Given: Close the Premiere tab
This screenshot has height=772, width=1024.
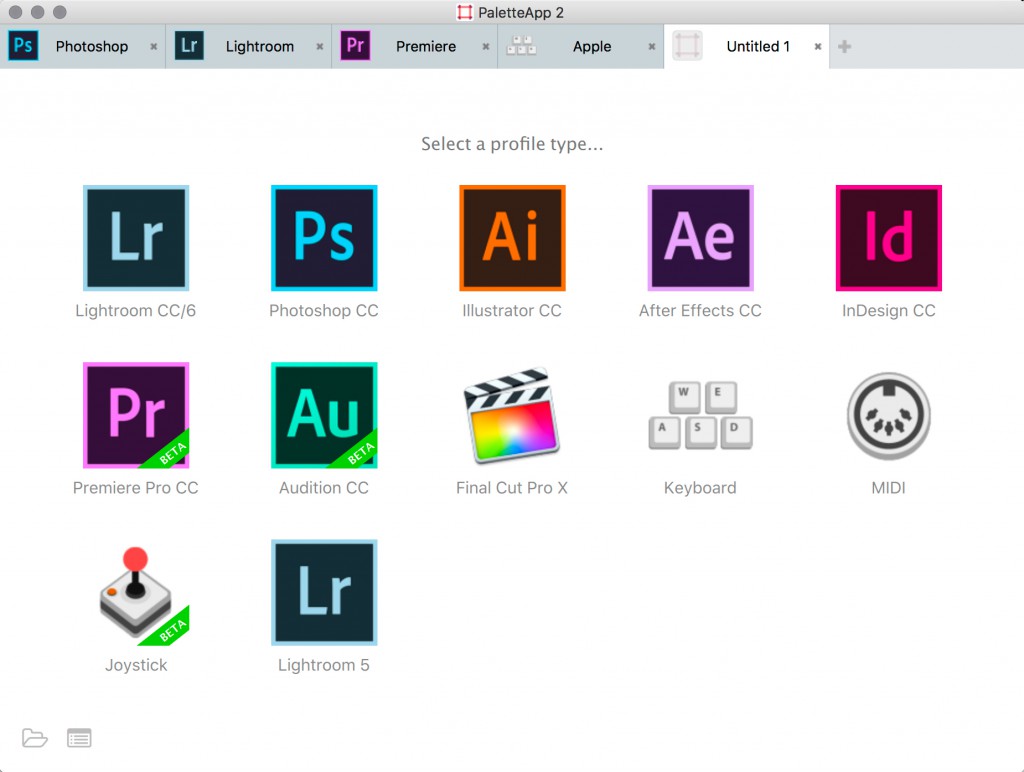Looking at the screenshot, I should (x=485, y=46).
